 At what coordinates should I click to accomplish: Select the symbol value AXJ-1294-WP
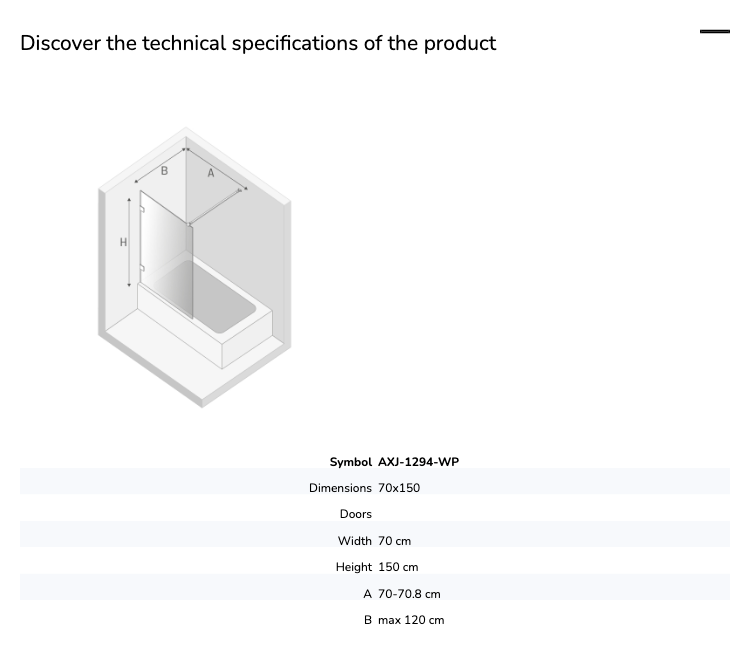click(x=419, y=462)
